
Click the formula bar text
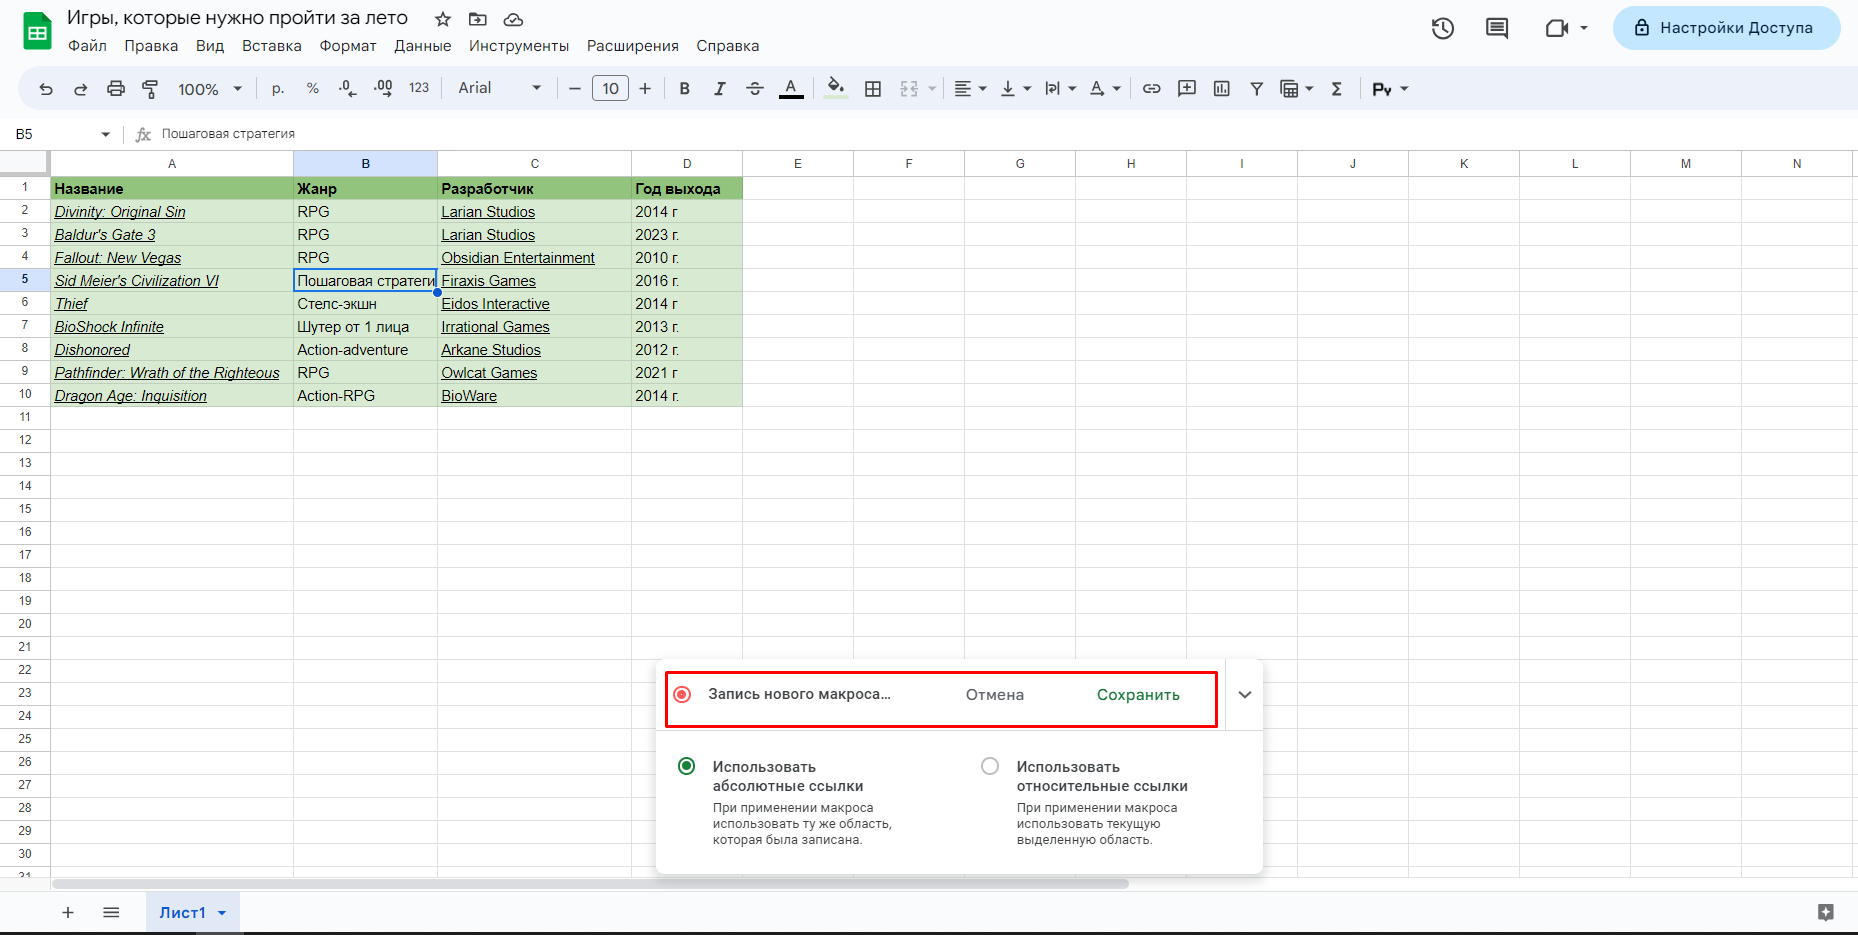pyautogui.click(x=228, y=134)
